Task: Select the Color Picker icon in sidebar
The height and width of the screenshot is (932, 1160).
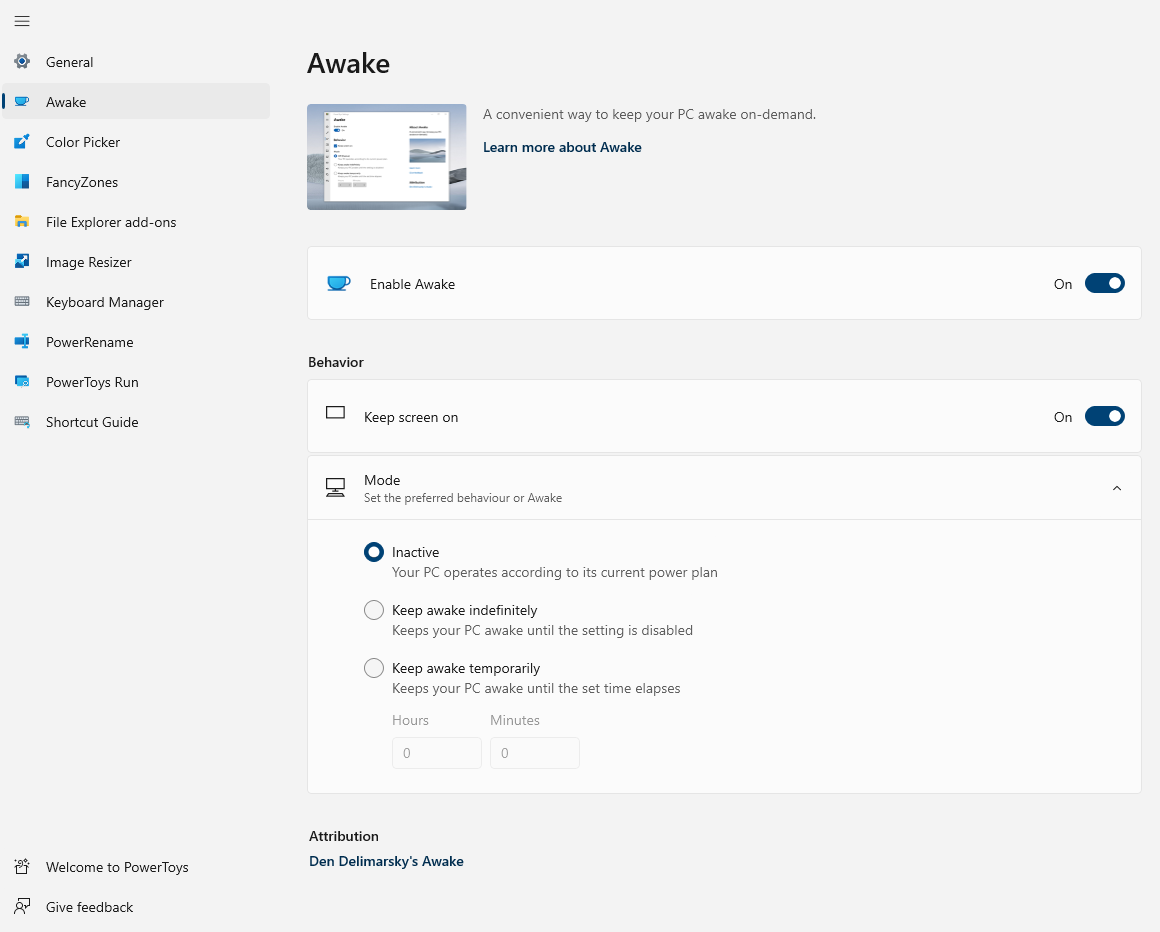Action: click(22, 141)
